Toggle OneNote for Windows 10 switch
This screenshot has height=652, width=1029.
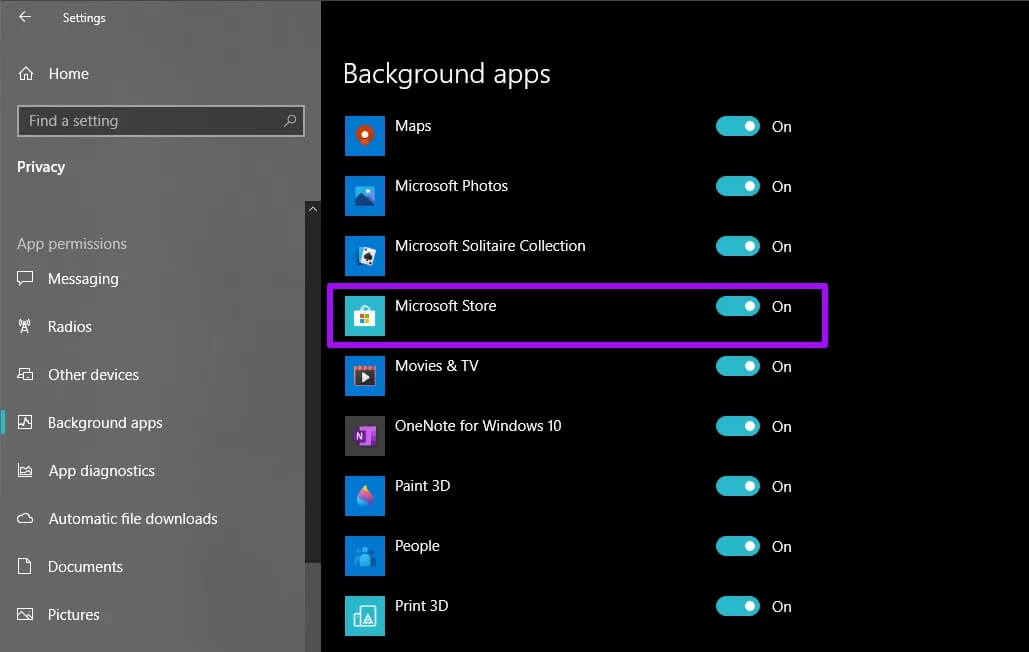pos(738,426)
